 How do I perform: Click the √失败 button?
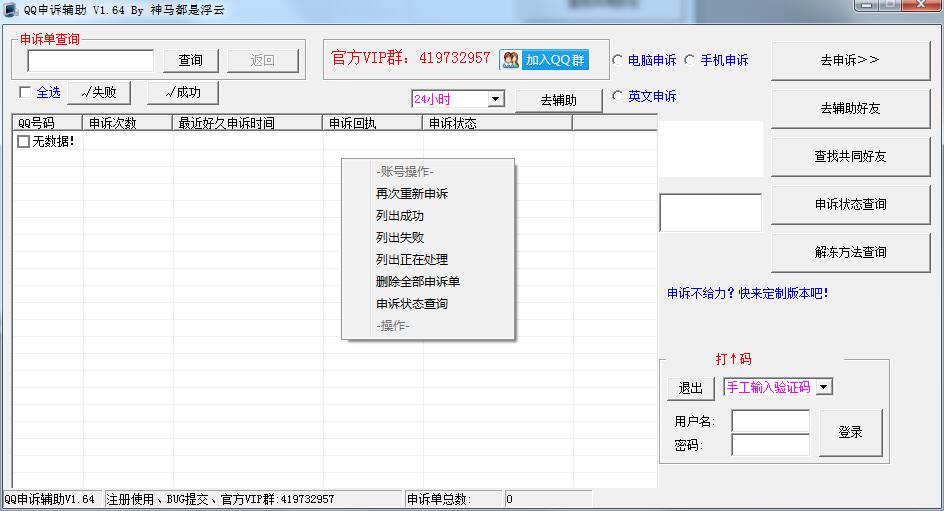click(99, 92)
